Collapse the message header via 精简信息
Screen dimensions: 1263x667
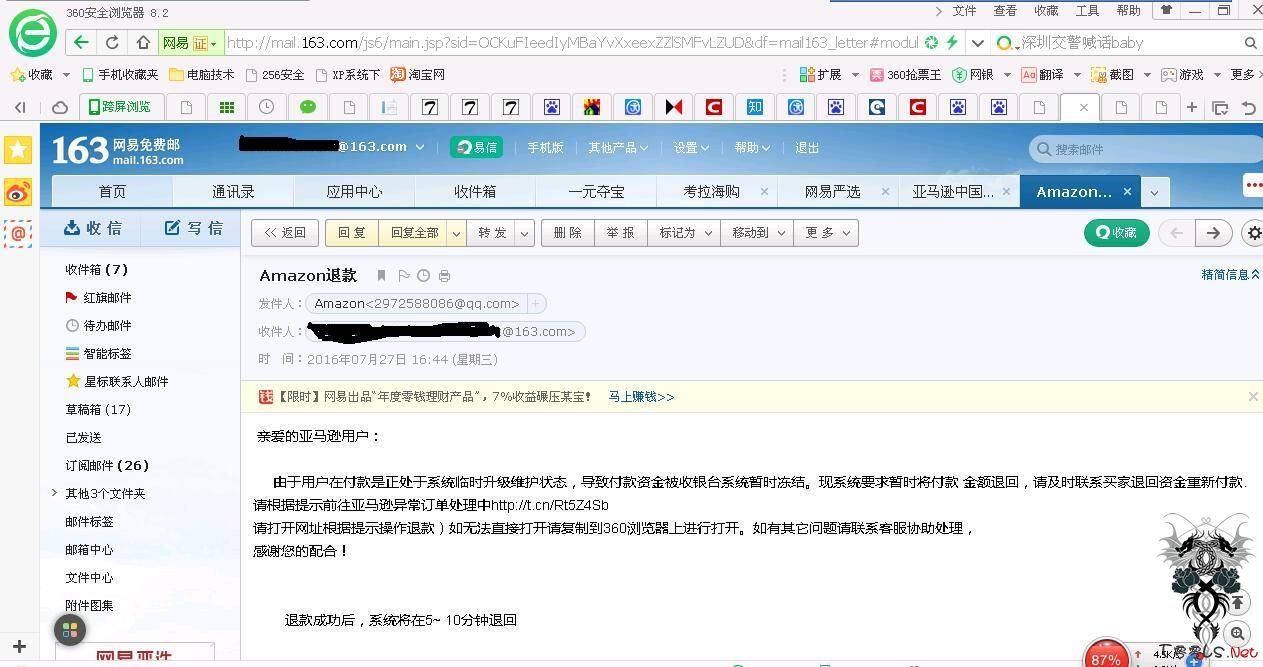tap(1228, 273)
